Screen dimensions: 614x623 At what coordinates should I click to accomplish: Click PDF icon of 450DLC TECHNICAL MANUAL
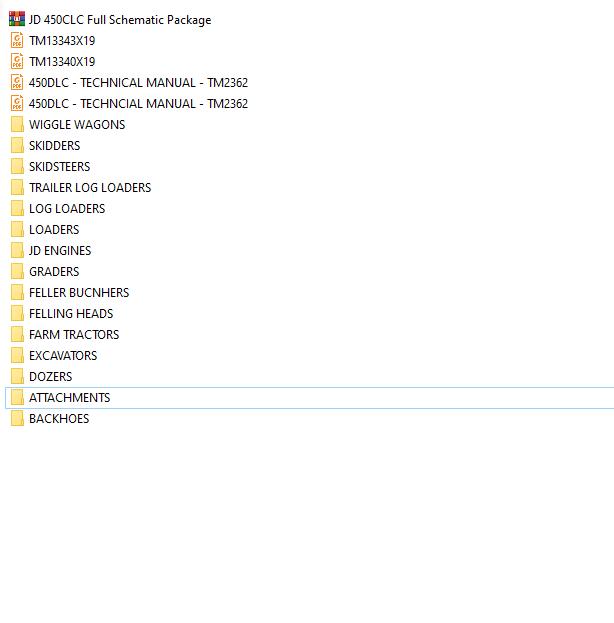[x=17, y=82]
